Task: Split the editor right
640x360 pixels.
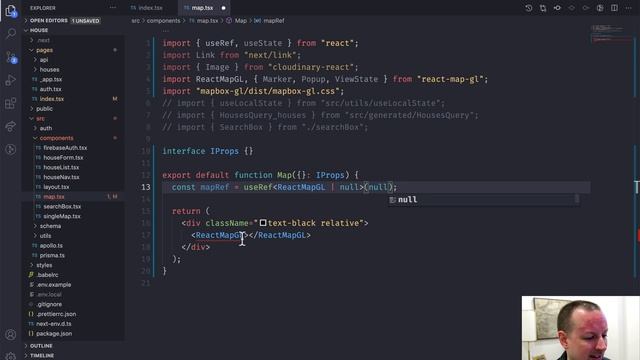Action: coord(614,8)
